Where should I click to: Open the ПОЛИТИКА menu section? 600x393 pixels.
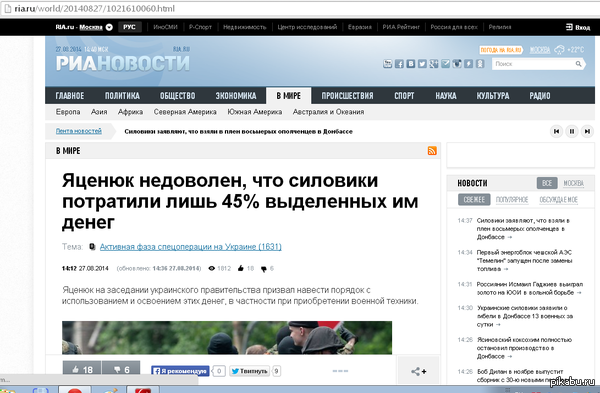(x=122, y=96)
